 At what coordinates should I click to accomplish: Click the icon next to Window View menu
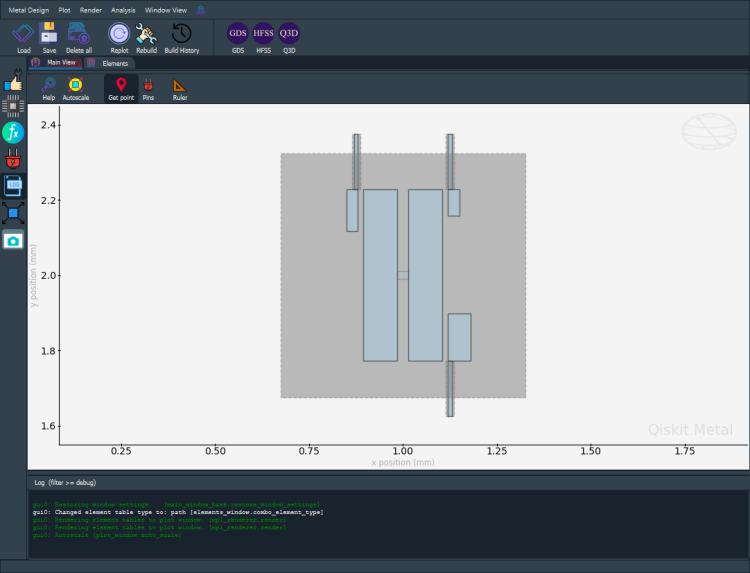tap(201, 10)
